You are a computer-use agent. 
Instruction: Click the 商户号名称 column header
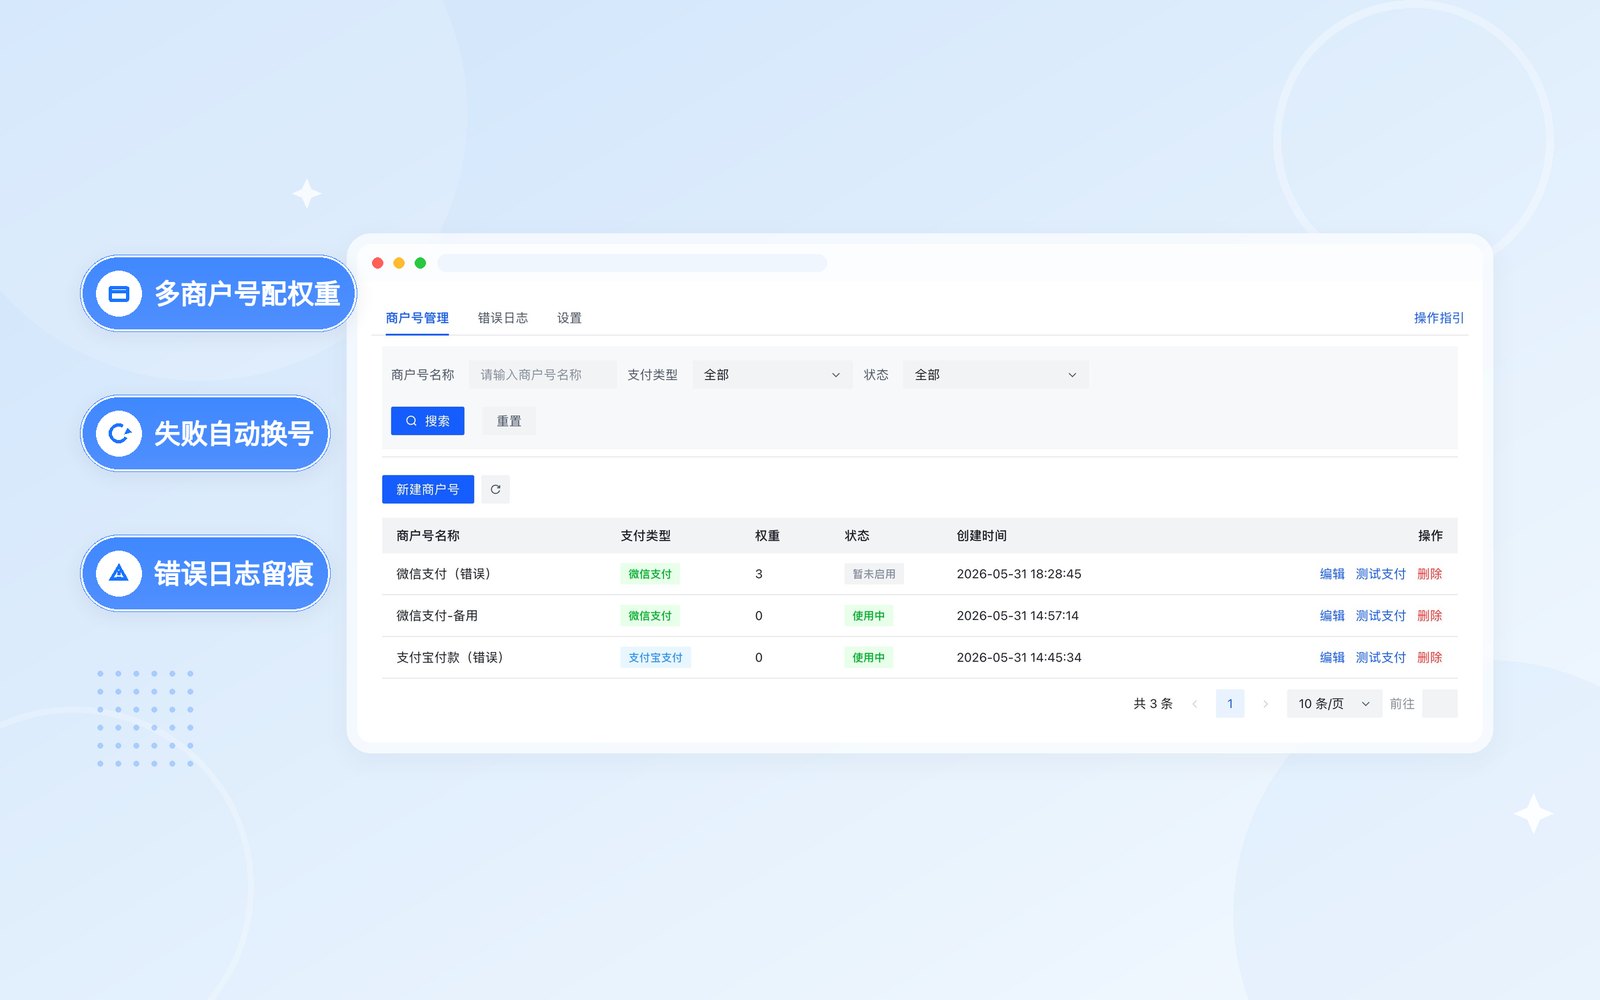click(428, 536)
